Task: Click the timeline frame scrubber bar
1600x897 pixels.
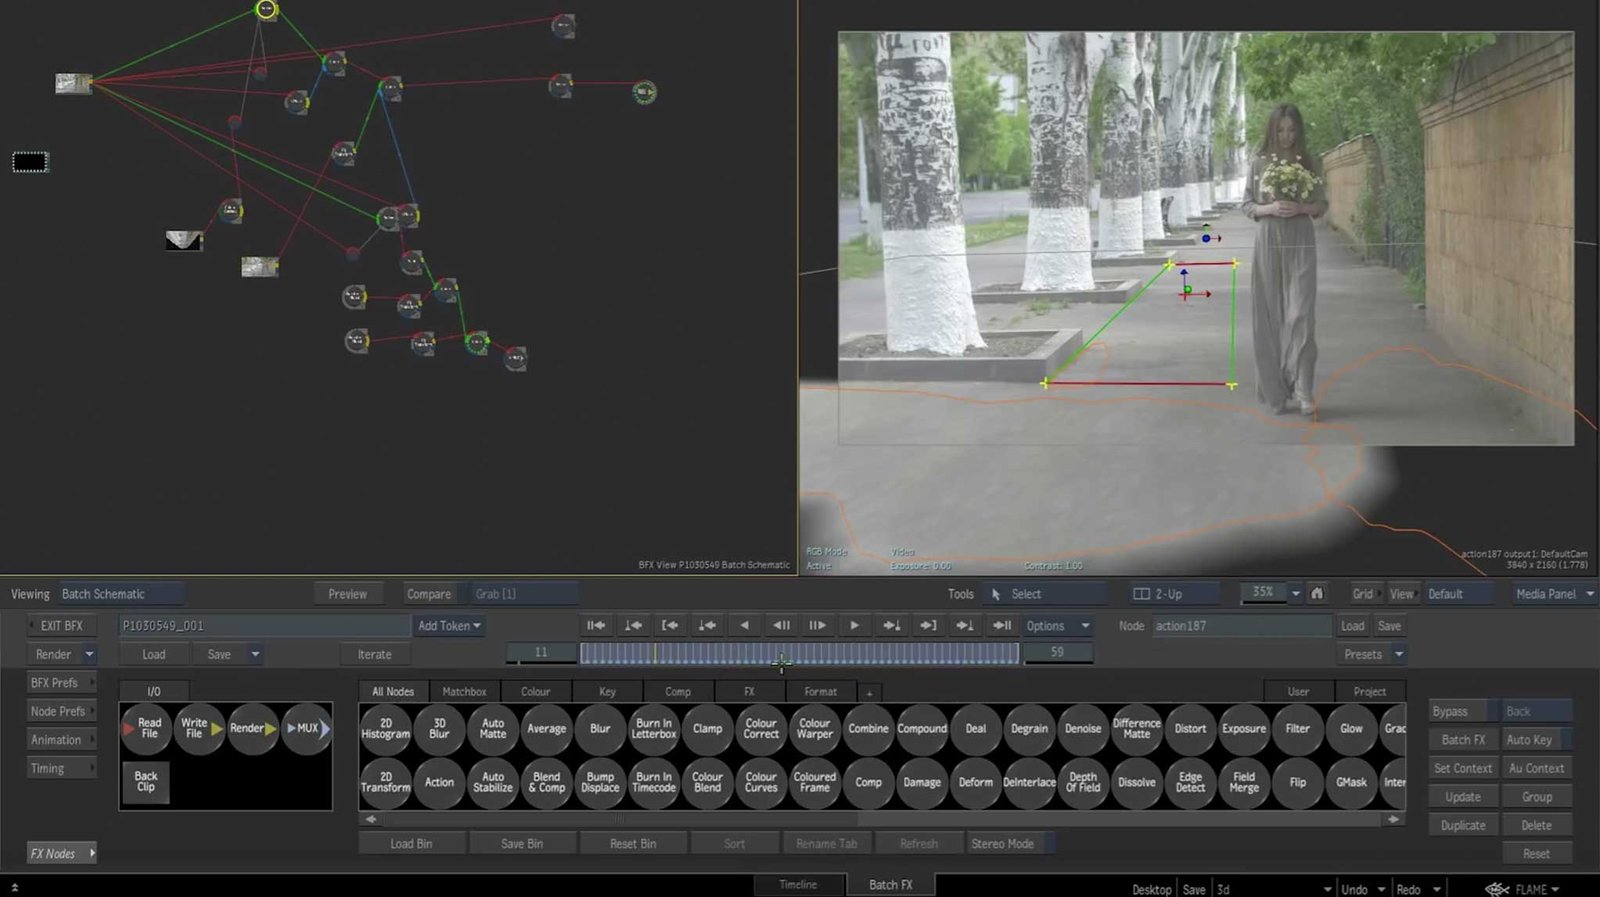Action: coord(799,653)
